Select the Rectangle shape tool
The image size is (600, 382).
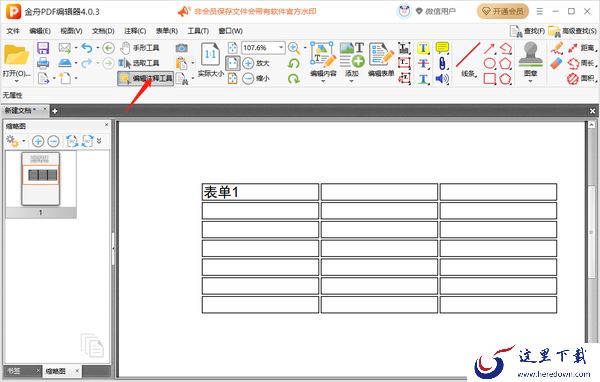[489, 79]
